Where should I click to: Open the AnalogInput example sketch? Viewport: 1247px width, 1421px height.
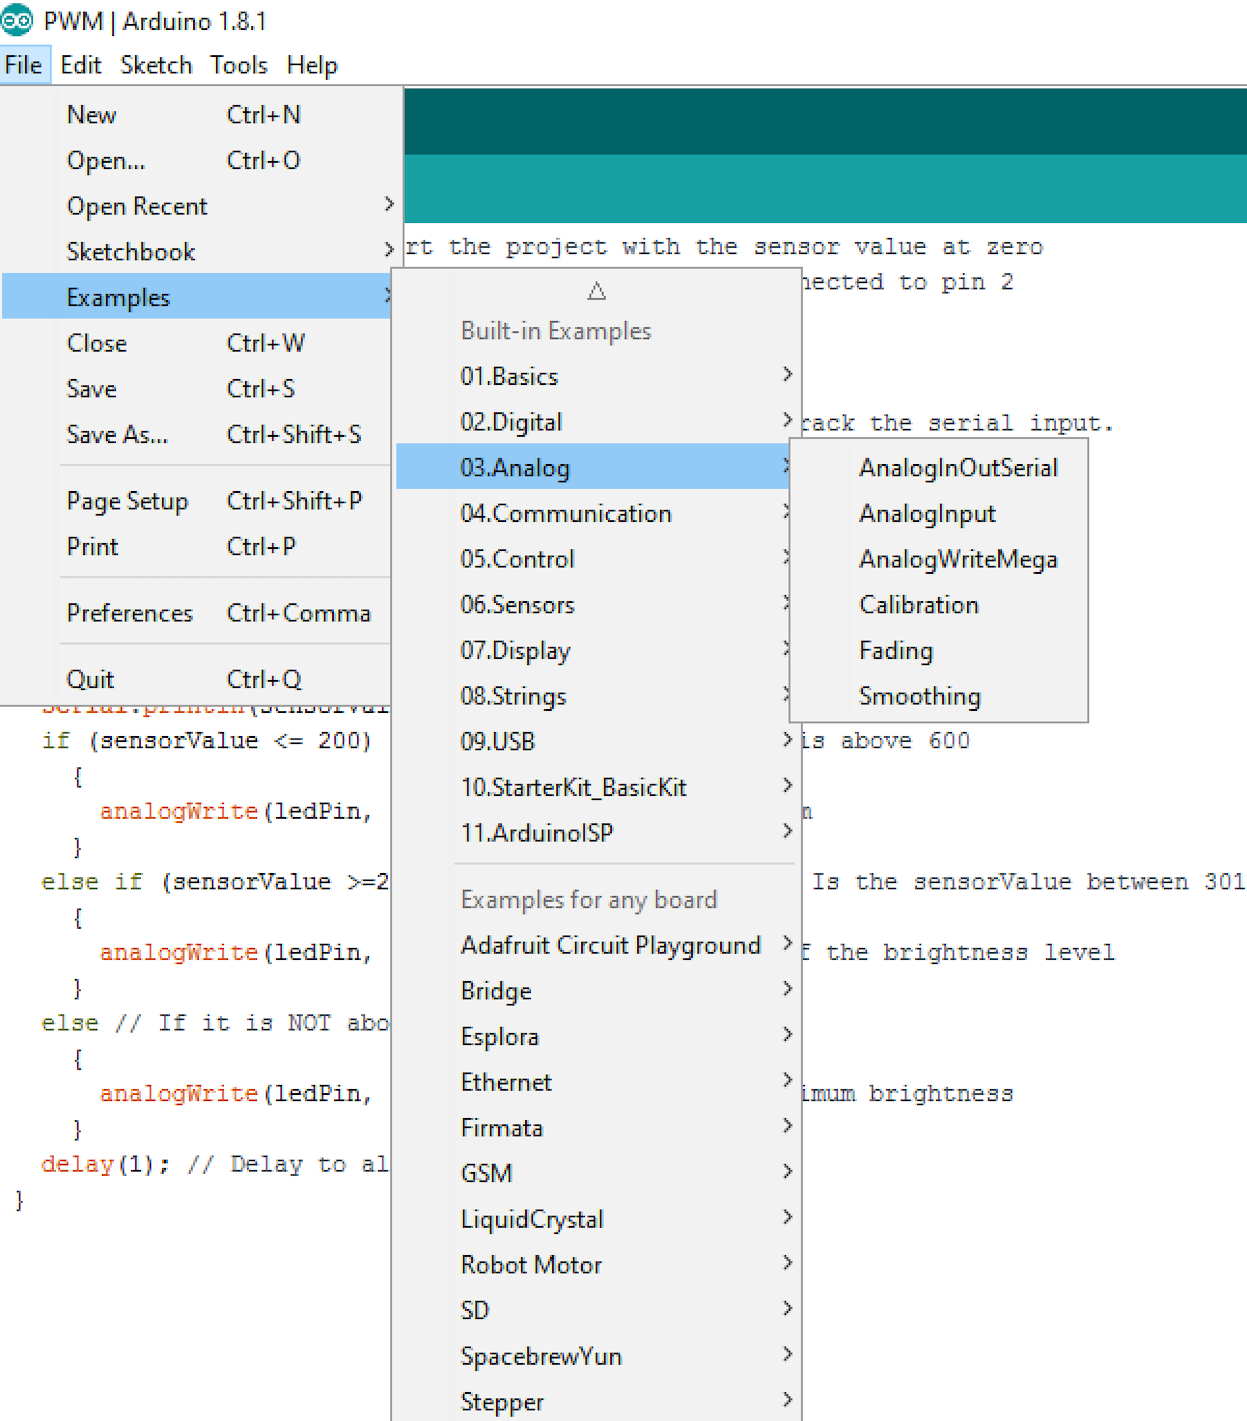click(x=939, y=514)
